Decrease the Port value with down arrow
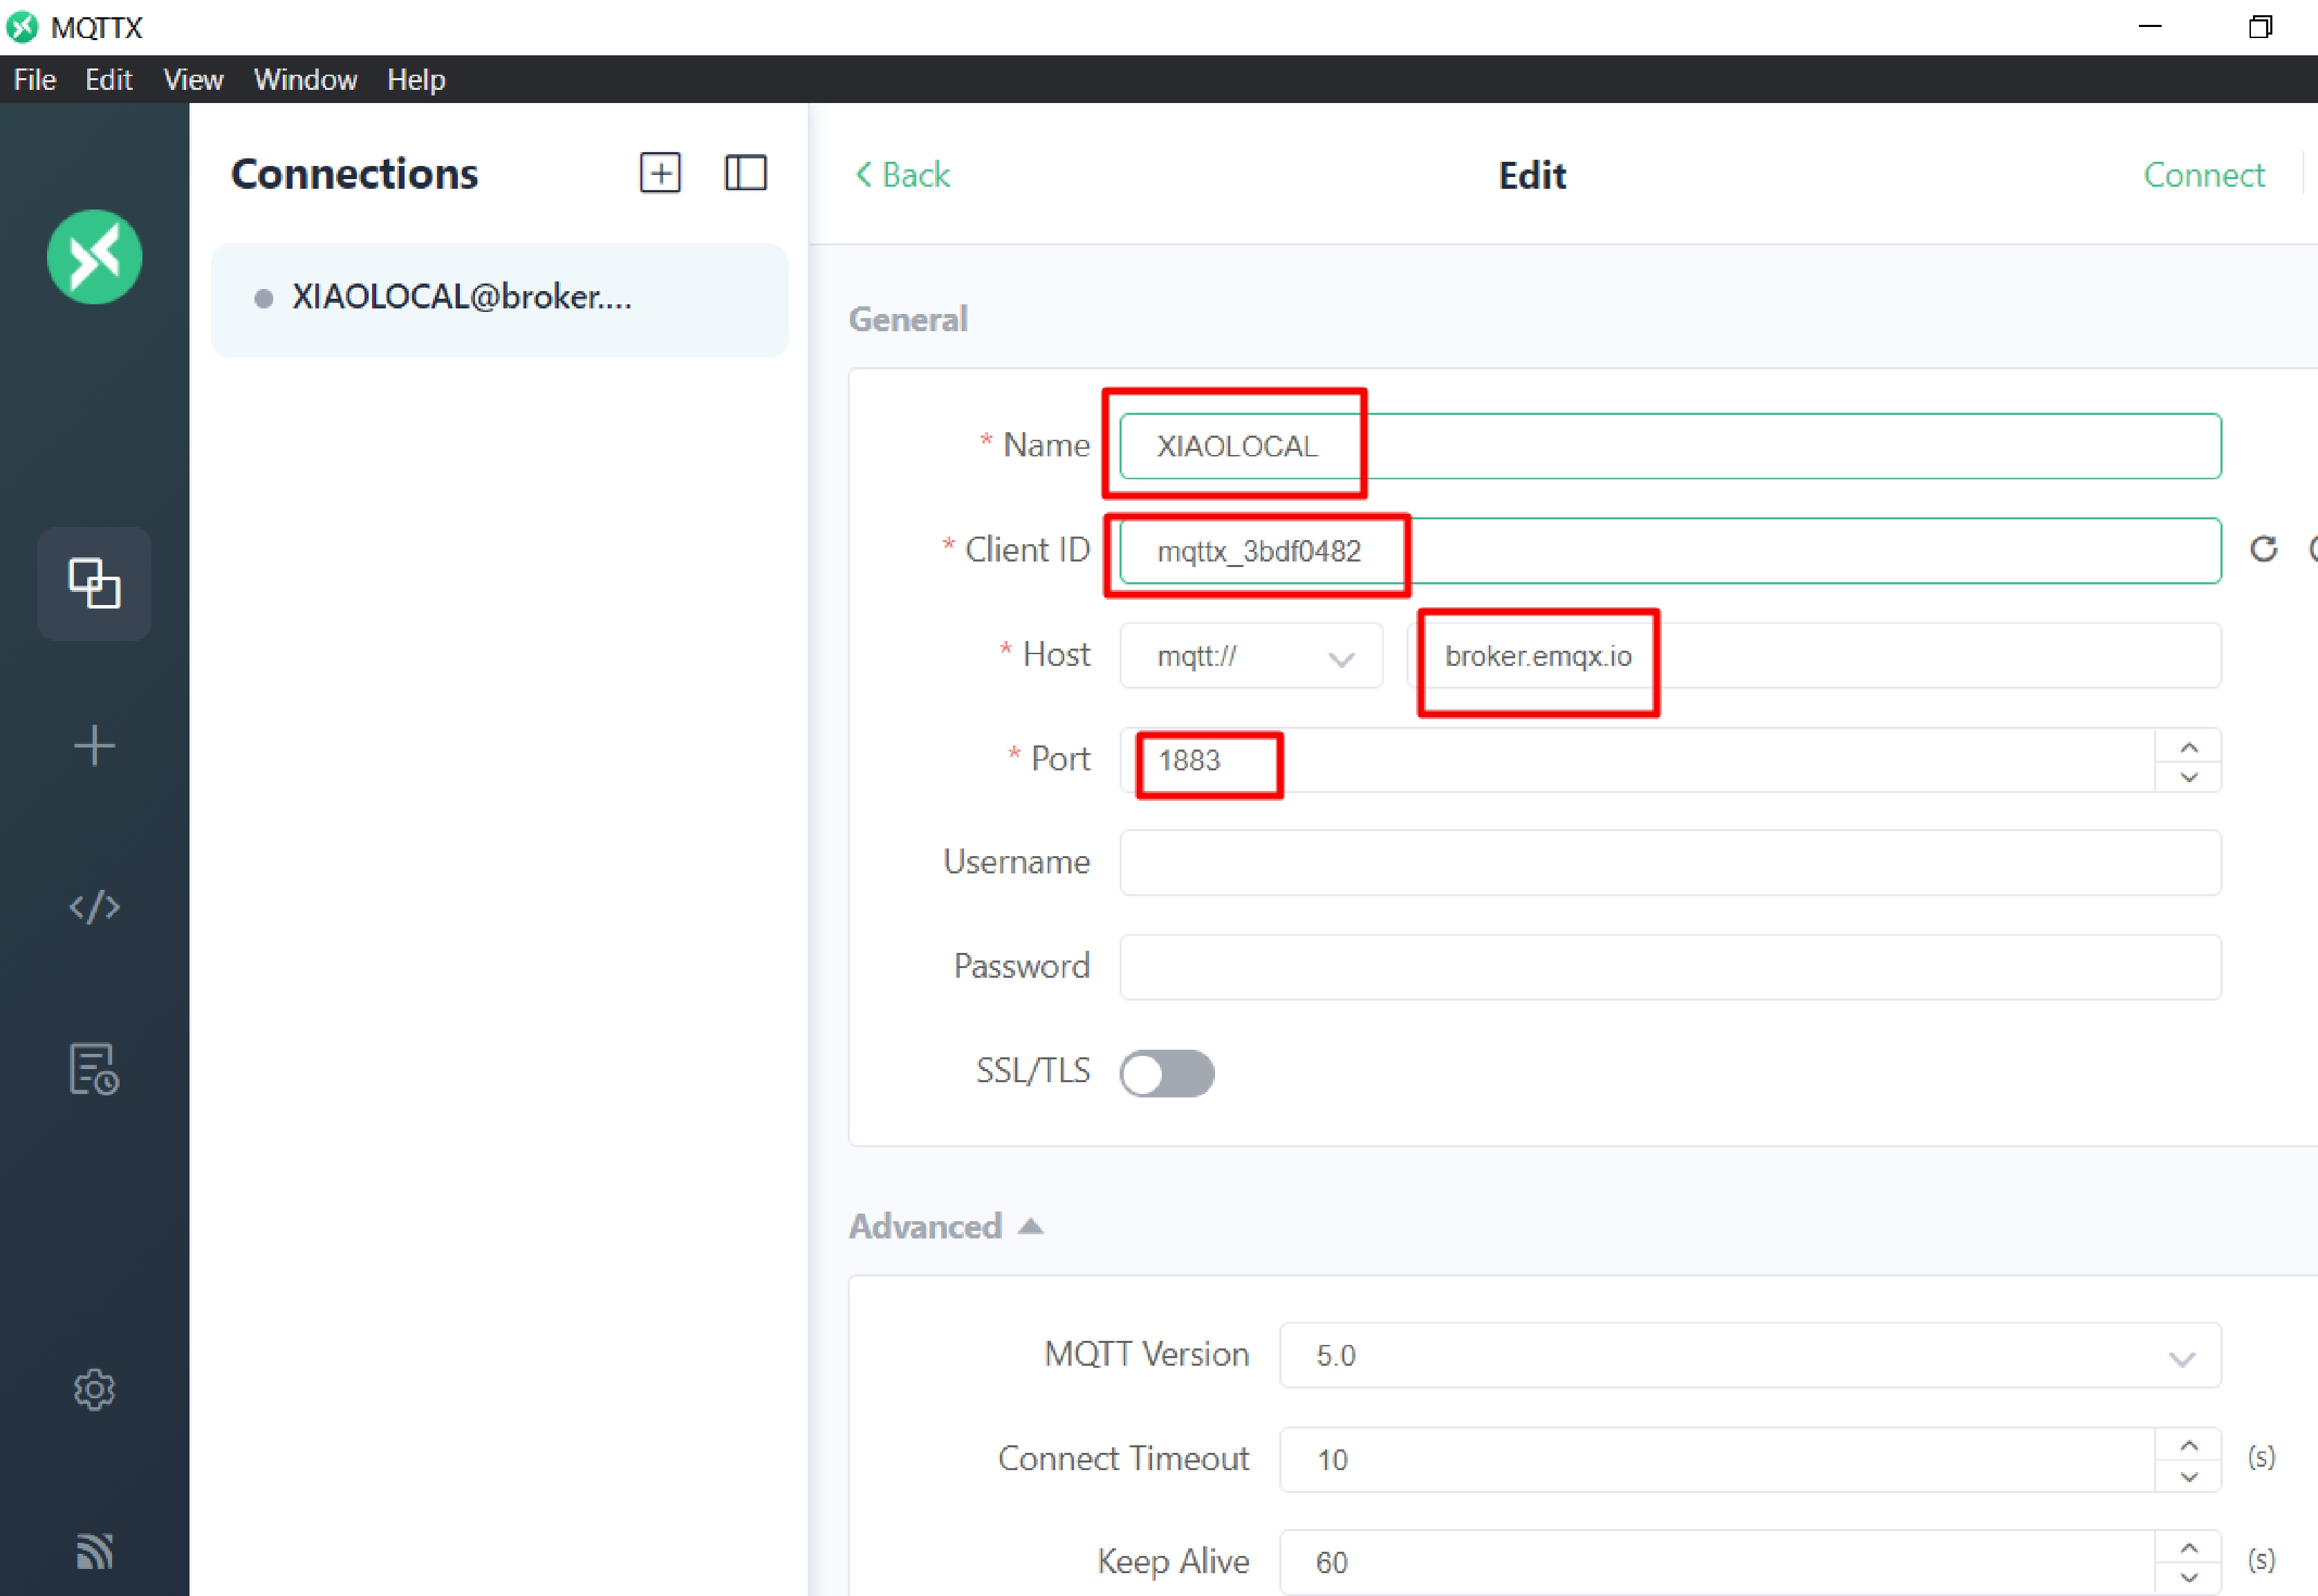 2189,777
